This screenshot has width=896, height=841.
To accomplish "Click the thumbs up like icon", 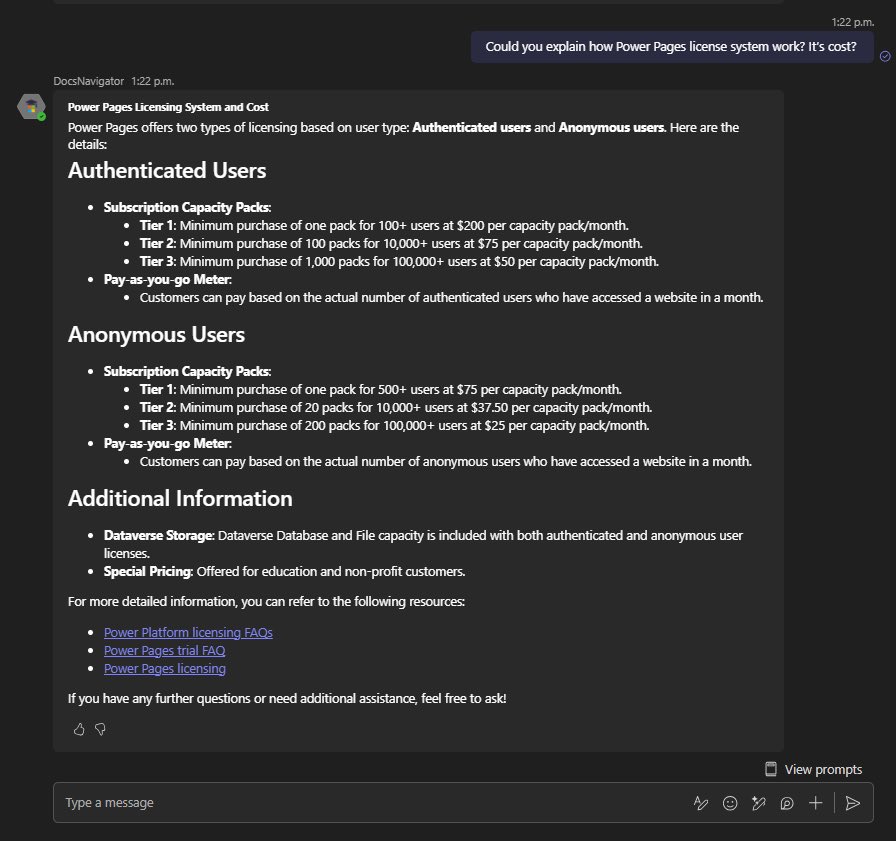I will pos(79,729).
